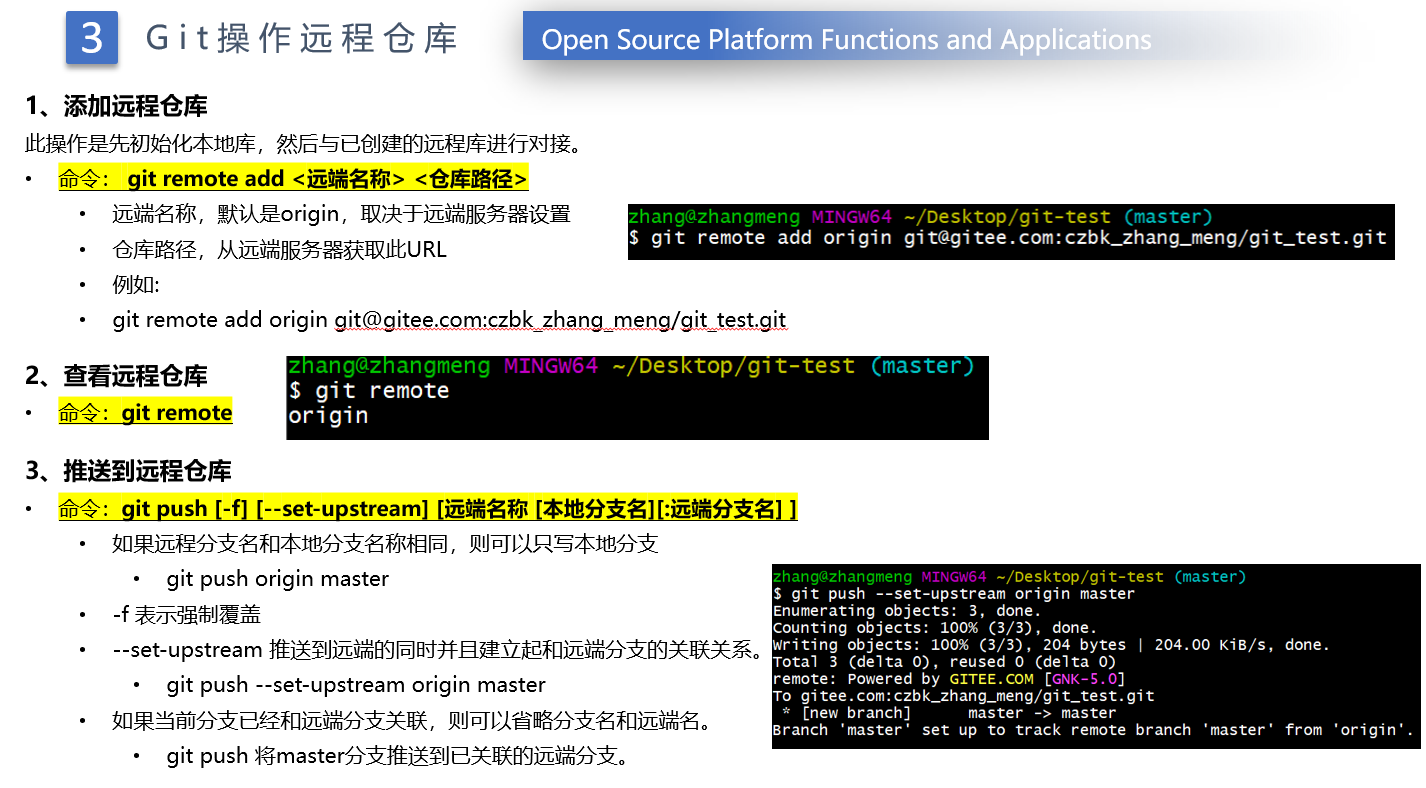Click the blue number 3 badge
Viewport: 1426px width, 788px height.
pos(92,38)
